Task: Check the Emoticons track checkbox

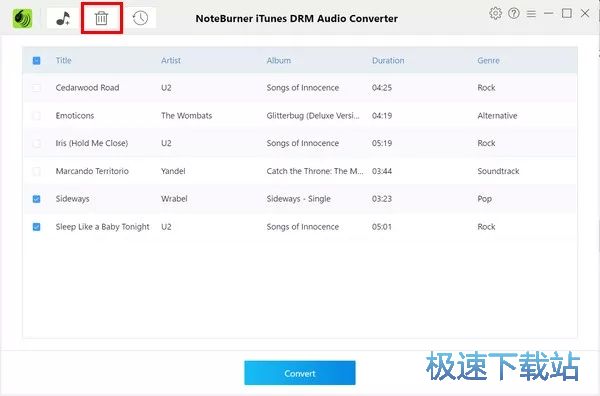Action: (x=36, y=116)
